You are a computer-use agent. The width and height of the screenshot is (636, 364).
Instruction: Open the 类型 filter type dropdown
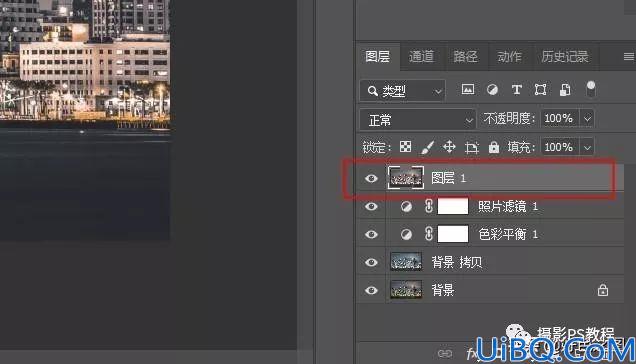[402, 91]
